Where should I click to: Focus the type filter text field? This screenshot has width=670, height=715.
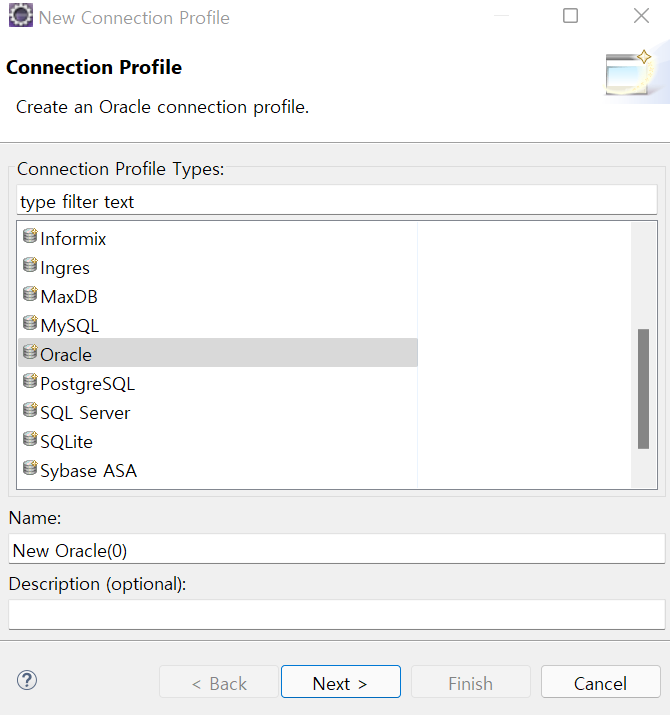click(337, 200)
